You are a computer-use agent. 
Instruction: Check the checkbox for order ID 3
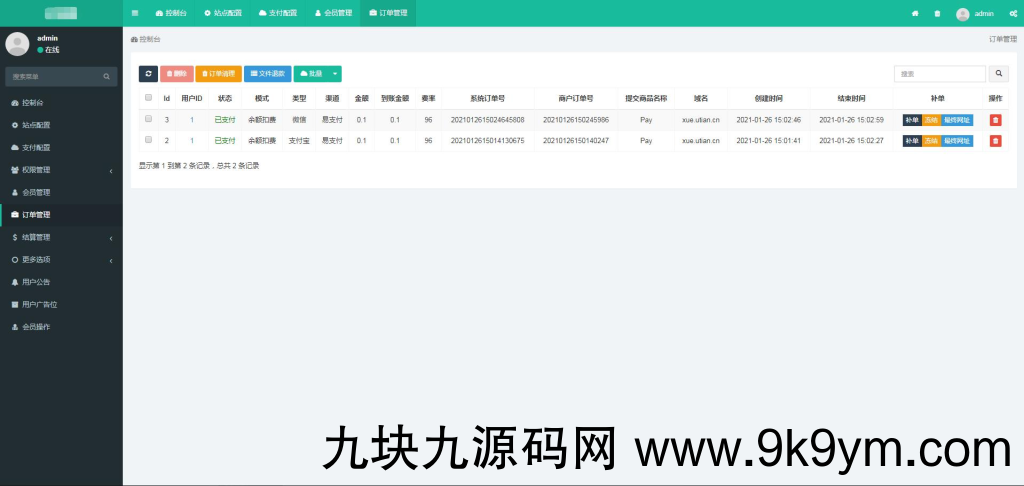pyautogui.click(x=149, y=120)
